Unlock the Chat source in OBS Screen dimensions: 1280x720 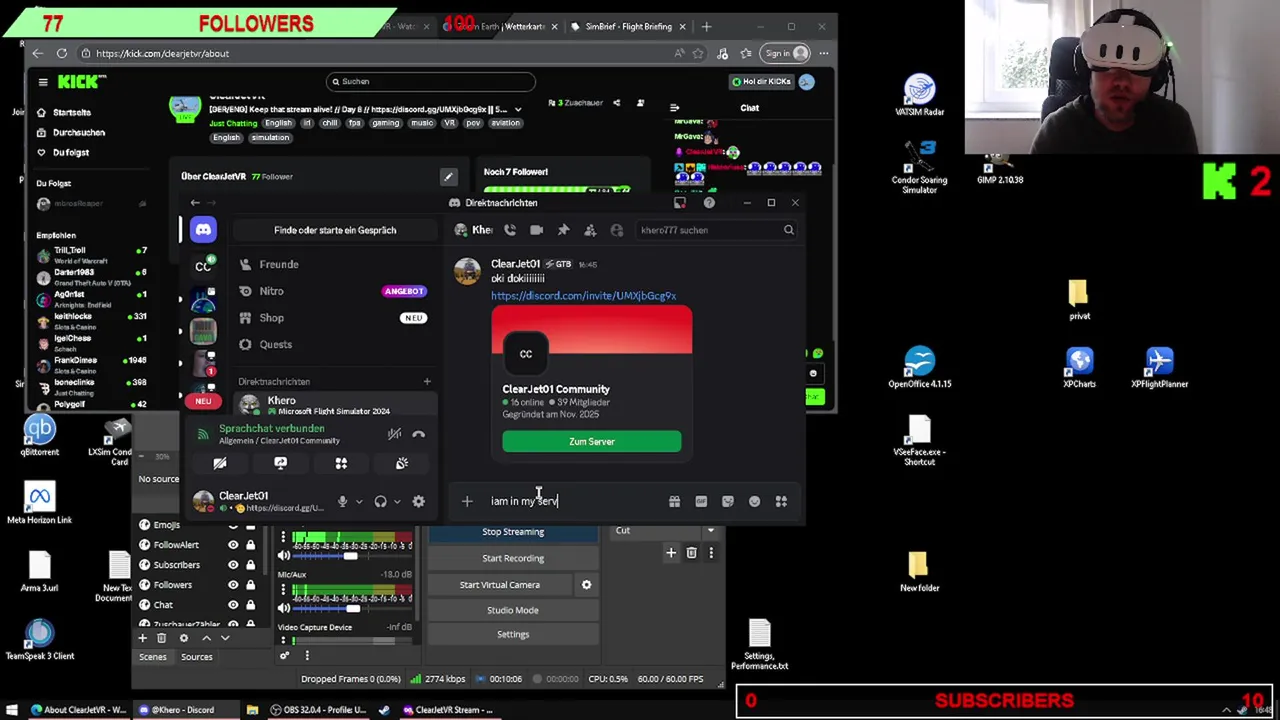pos(250,605)
